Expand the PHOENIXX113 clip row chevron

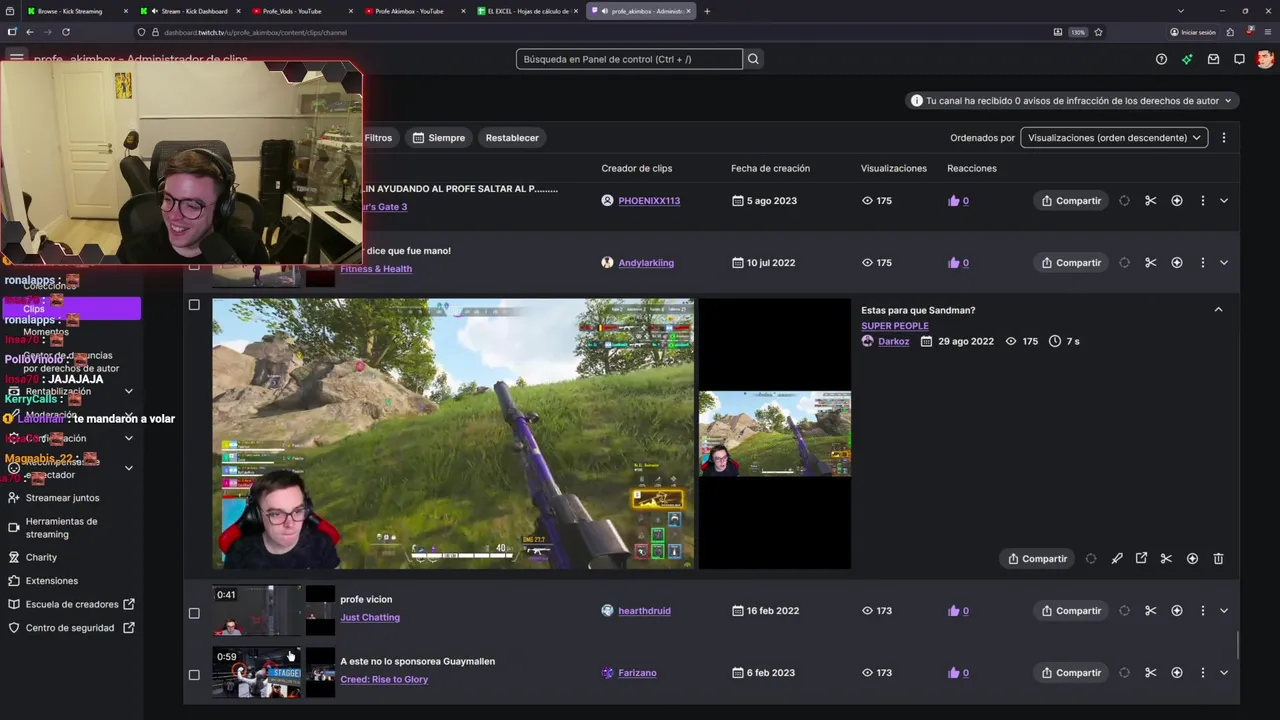[x=1224, y=201]
